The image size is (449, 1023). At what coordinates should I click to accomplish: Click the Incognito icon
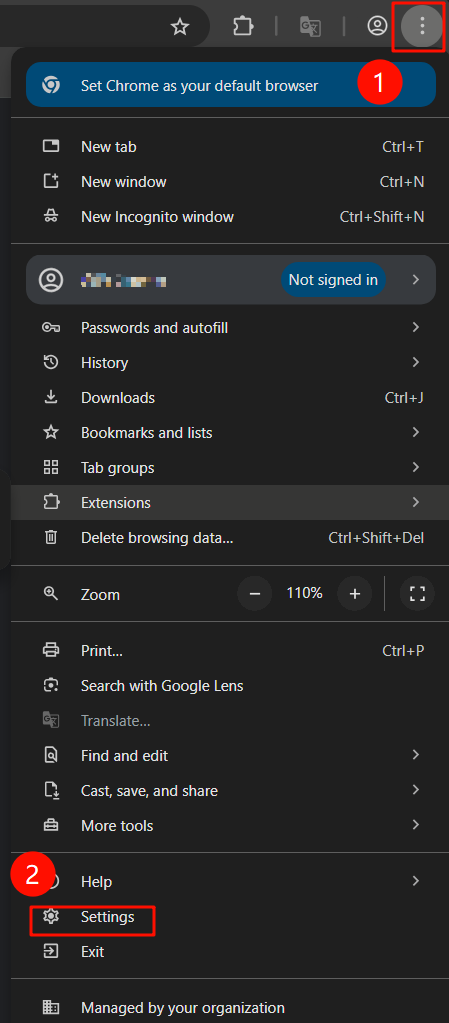[51, 217]
